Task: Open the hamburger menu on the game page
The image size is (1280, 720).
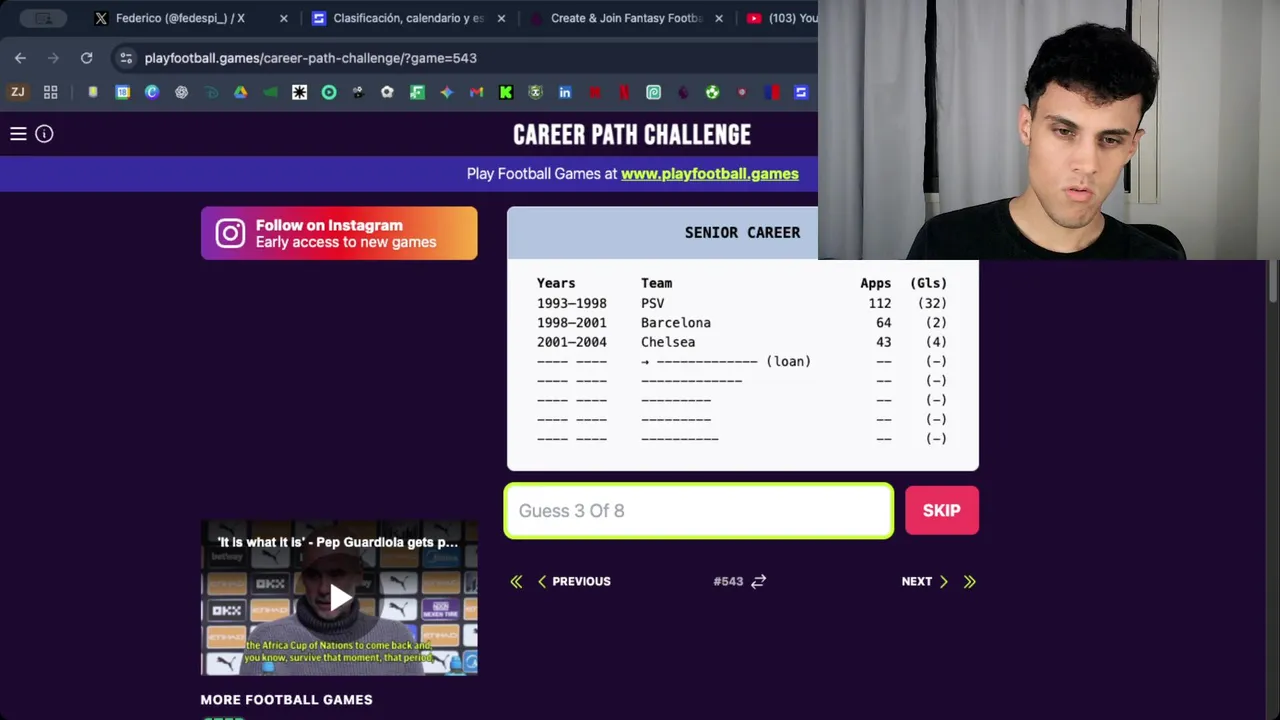Action: click(18, 133)
